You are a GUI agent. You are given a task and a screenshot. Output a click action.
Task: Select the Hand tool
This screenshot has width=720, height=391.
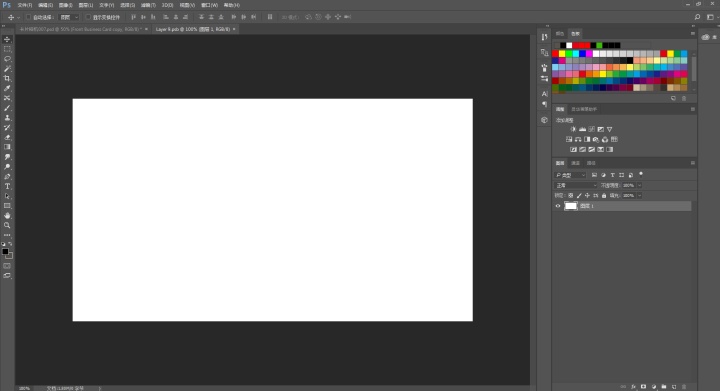point(7,216)
